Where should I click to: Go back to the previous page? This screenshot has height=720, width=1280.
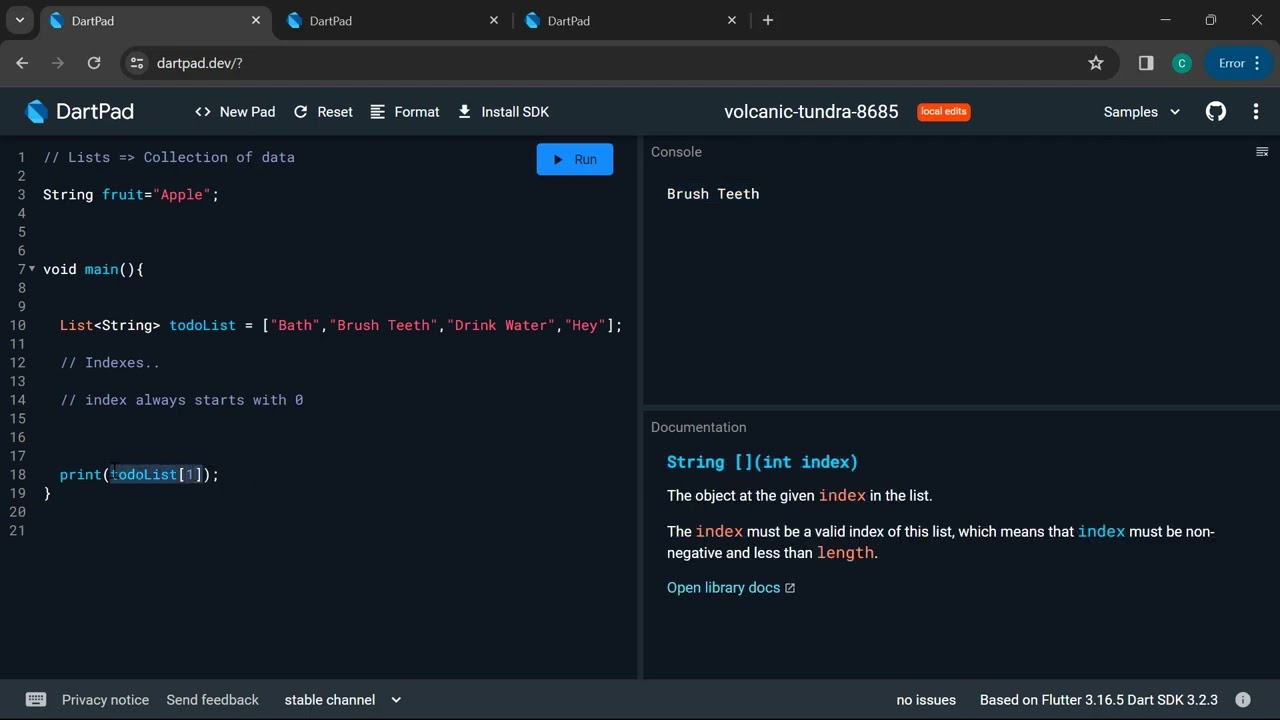click(x=22, y=63)
